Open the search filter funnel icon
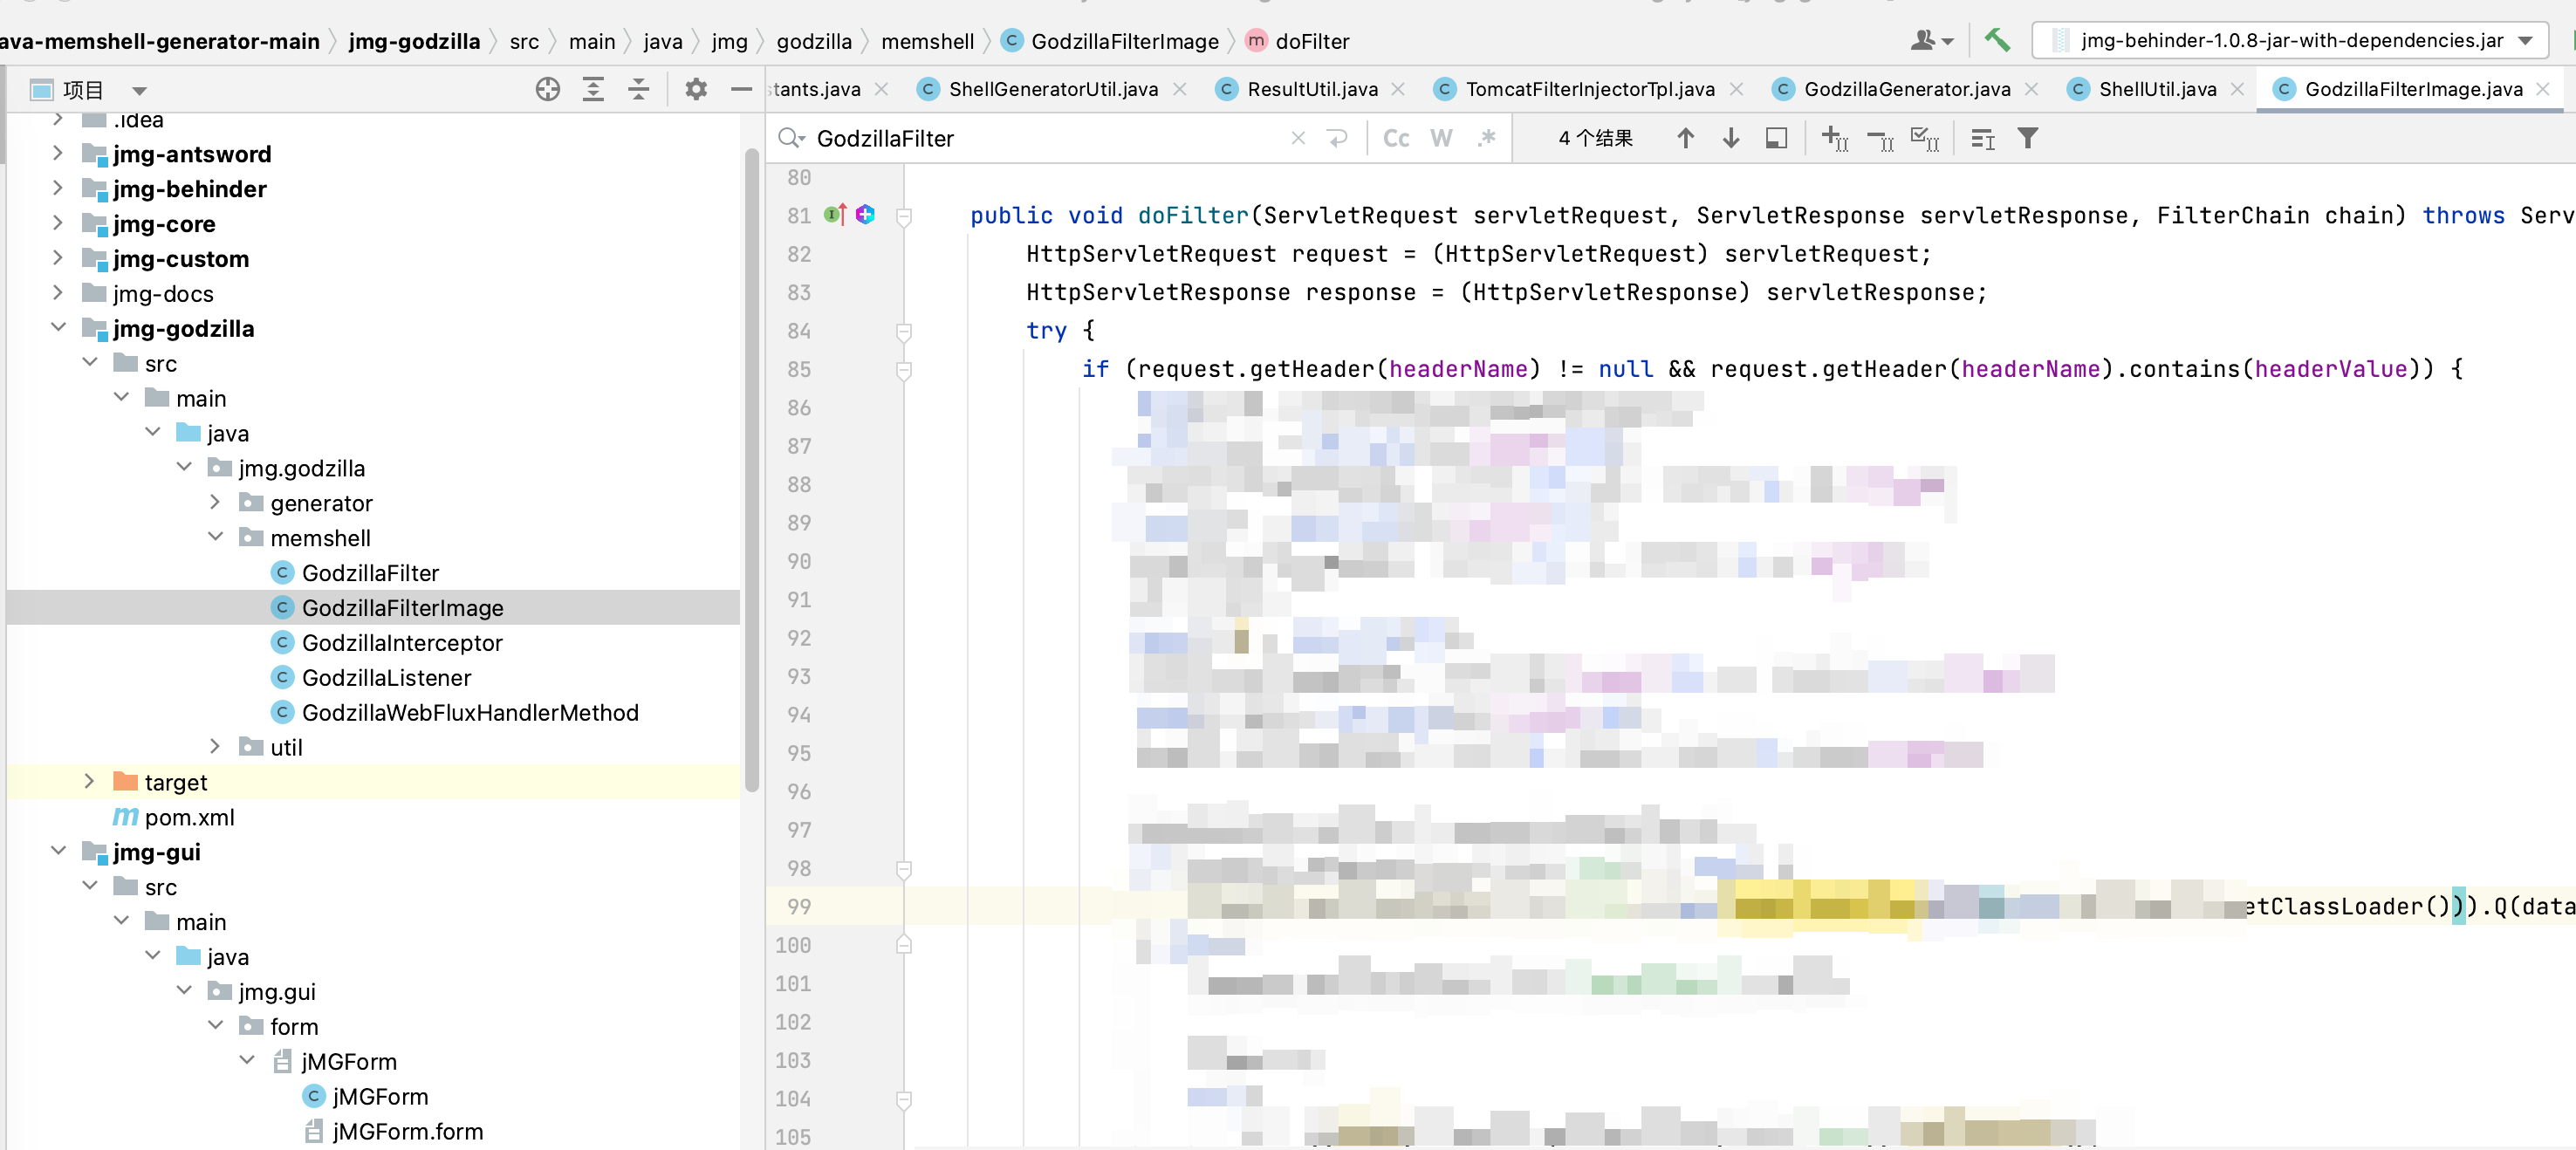Viewport: 2576px width, 1150px height. tap(2027, 138)
